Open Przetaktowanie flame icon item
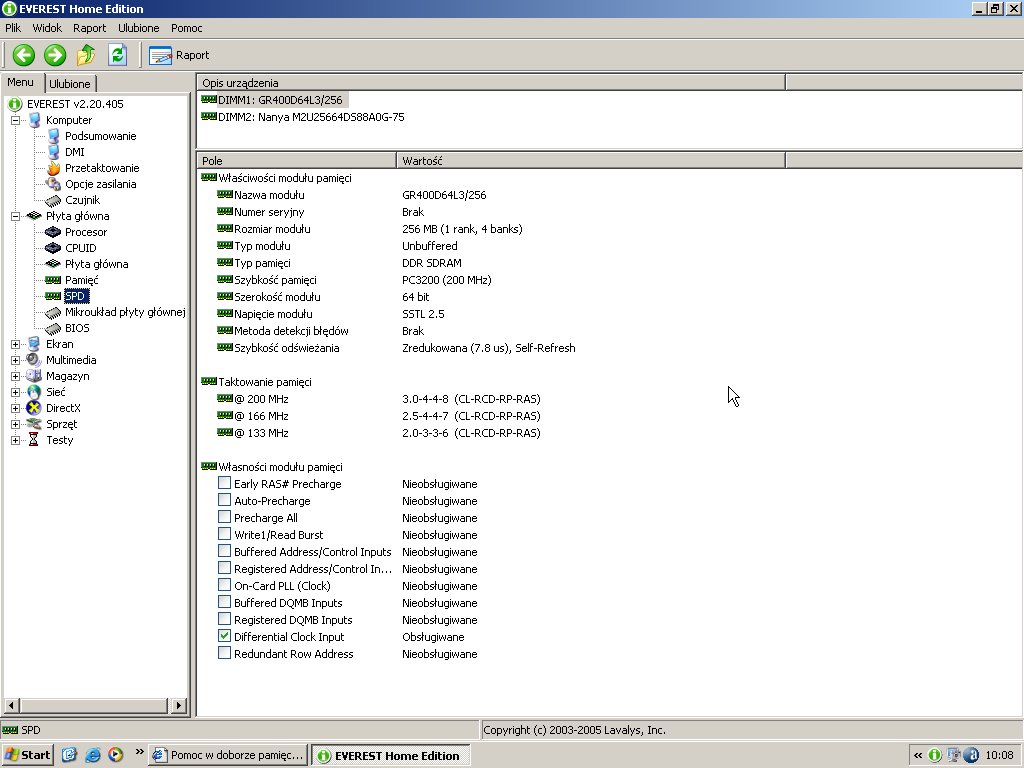 (x=54, y=168)
